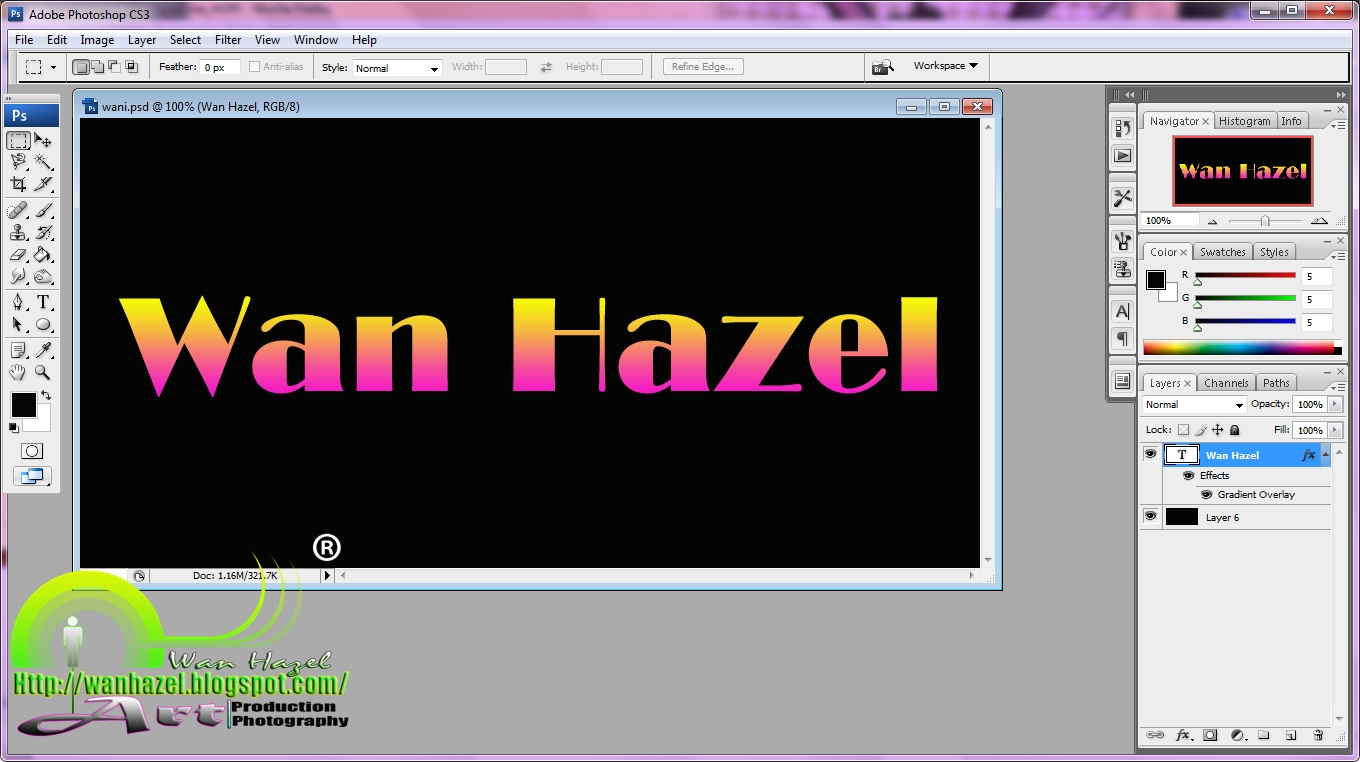Collapse the Effects list on Wan Hazel layer
This screenshot has width=1360, height=762.
coord(1324,454)
